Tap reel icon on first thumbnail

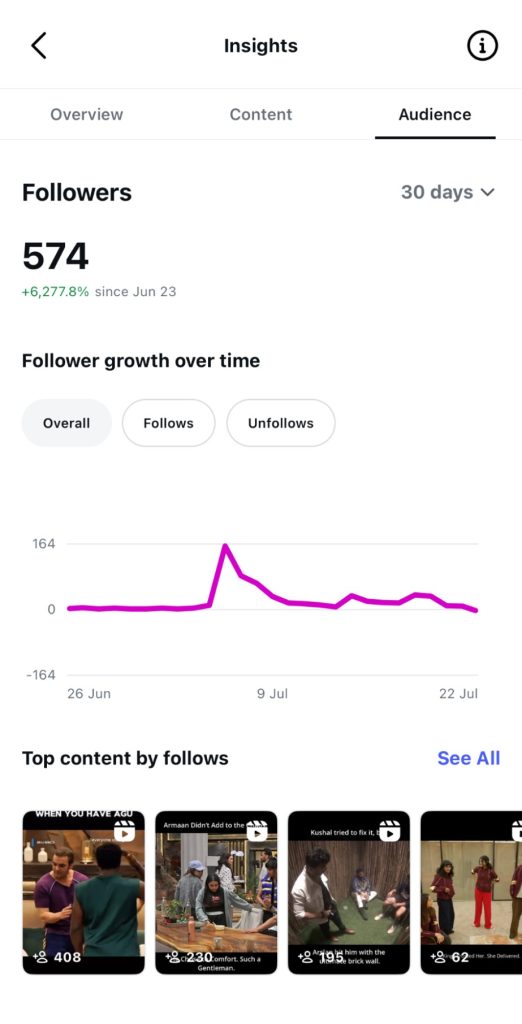[124, 831]
